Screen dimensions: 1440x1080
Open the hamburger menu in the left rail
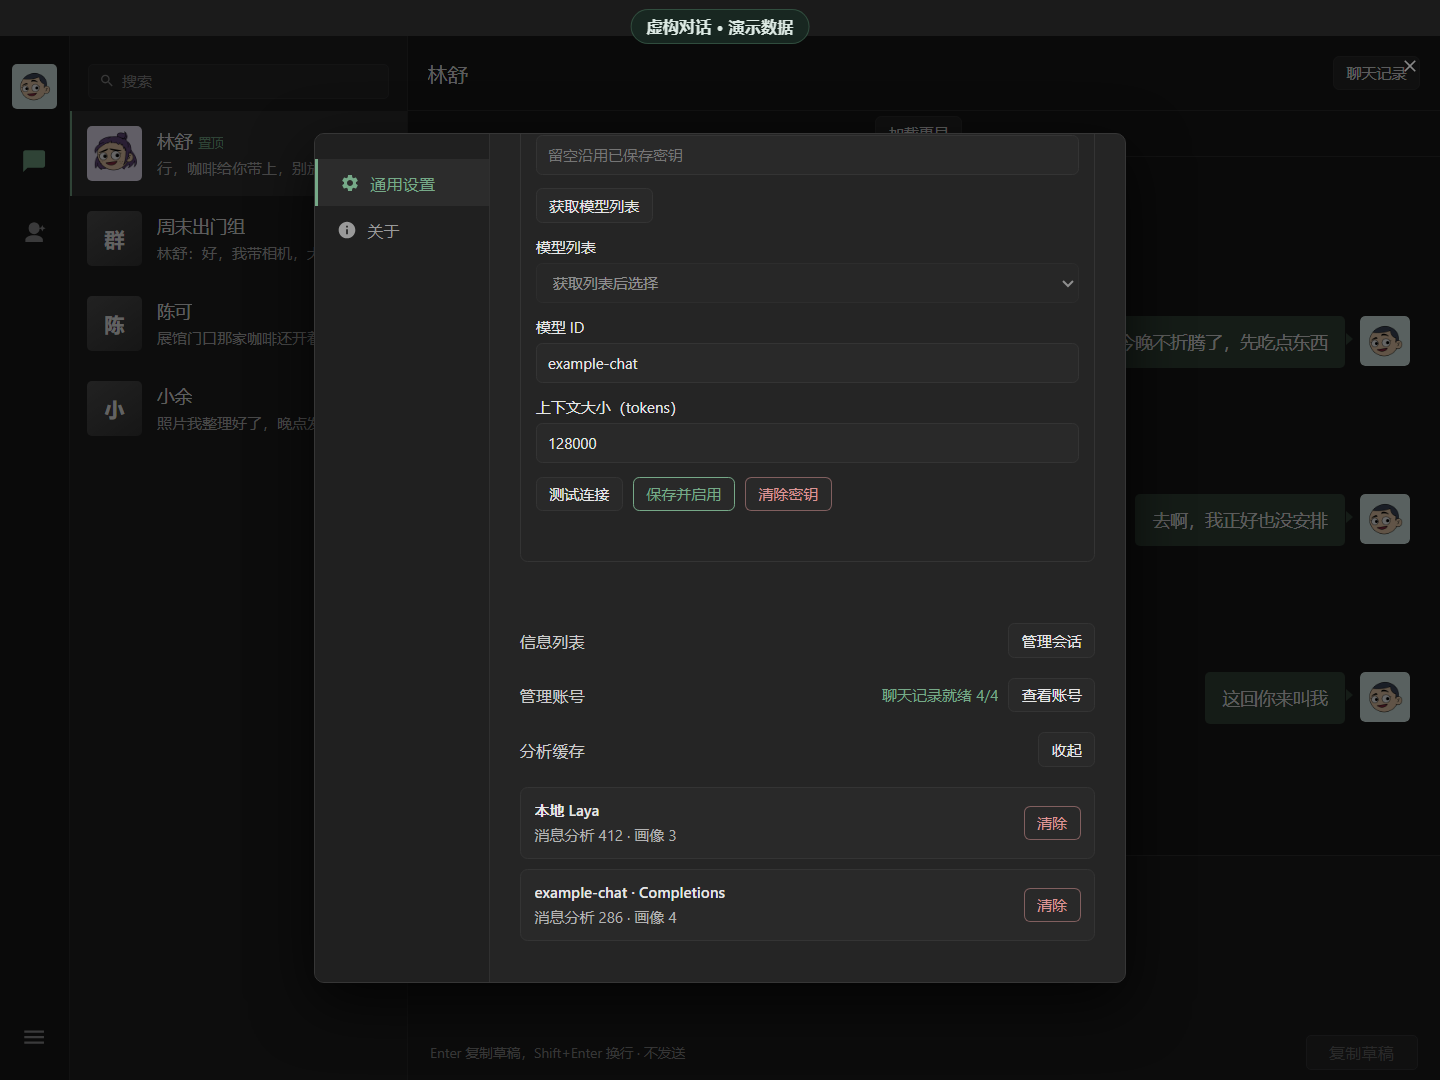click(x=34, y=1037)
